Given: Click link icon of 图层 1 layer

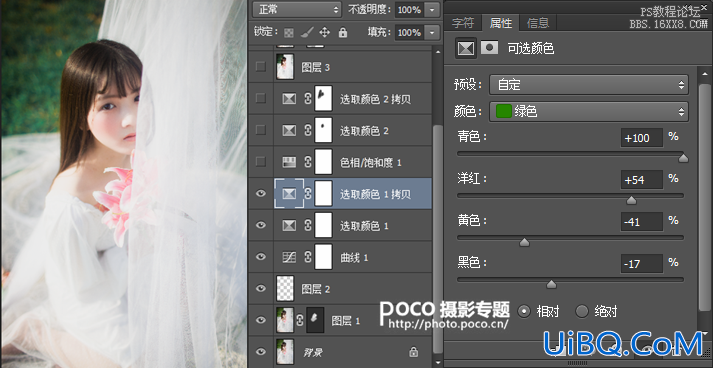Looking at the screenshot, I should tap(300, 320).
